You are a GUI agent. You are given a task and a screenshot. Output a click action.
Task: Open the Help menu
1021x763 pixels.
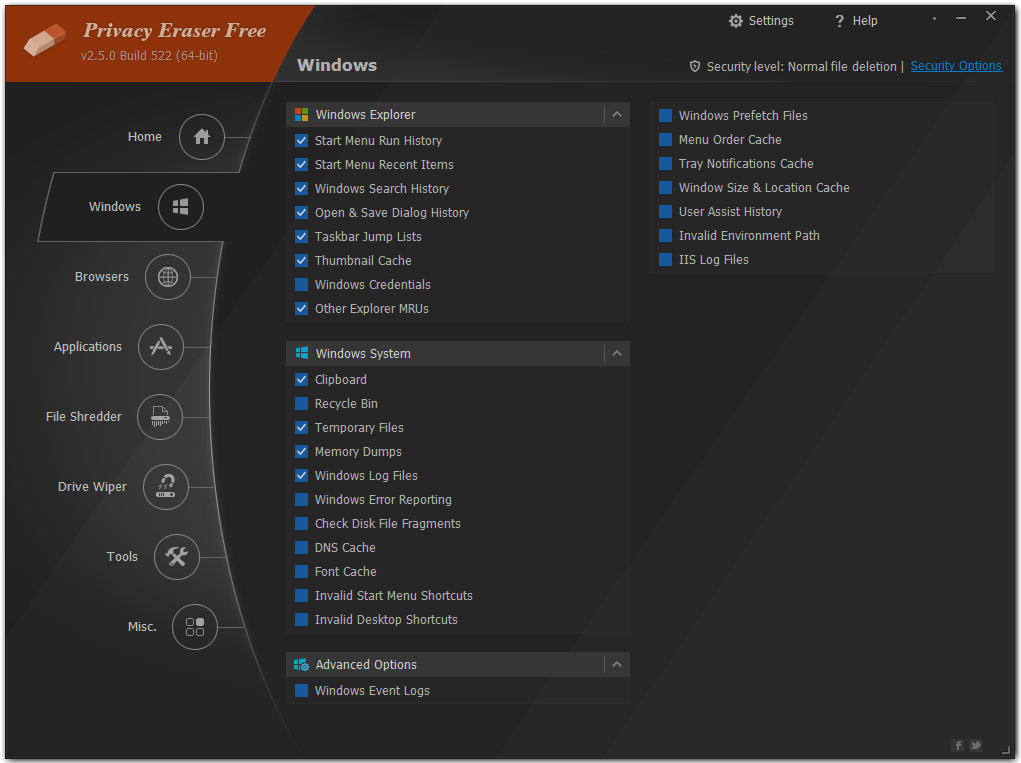pyautogui.click(x=856, y=21)
